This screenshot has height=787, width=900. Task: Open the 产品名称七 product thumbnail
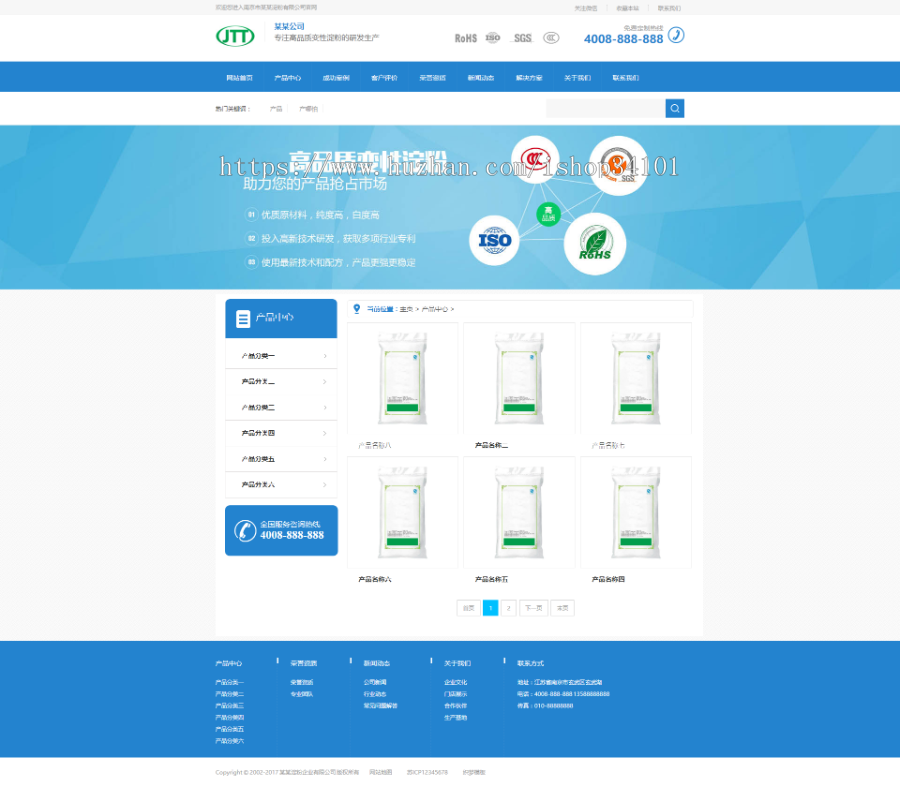click(636, 378)
